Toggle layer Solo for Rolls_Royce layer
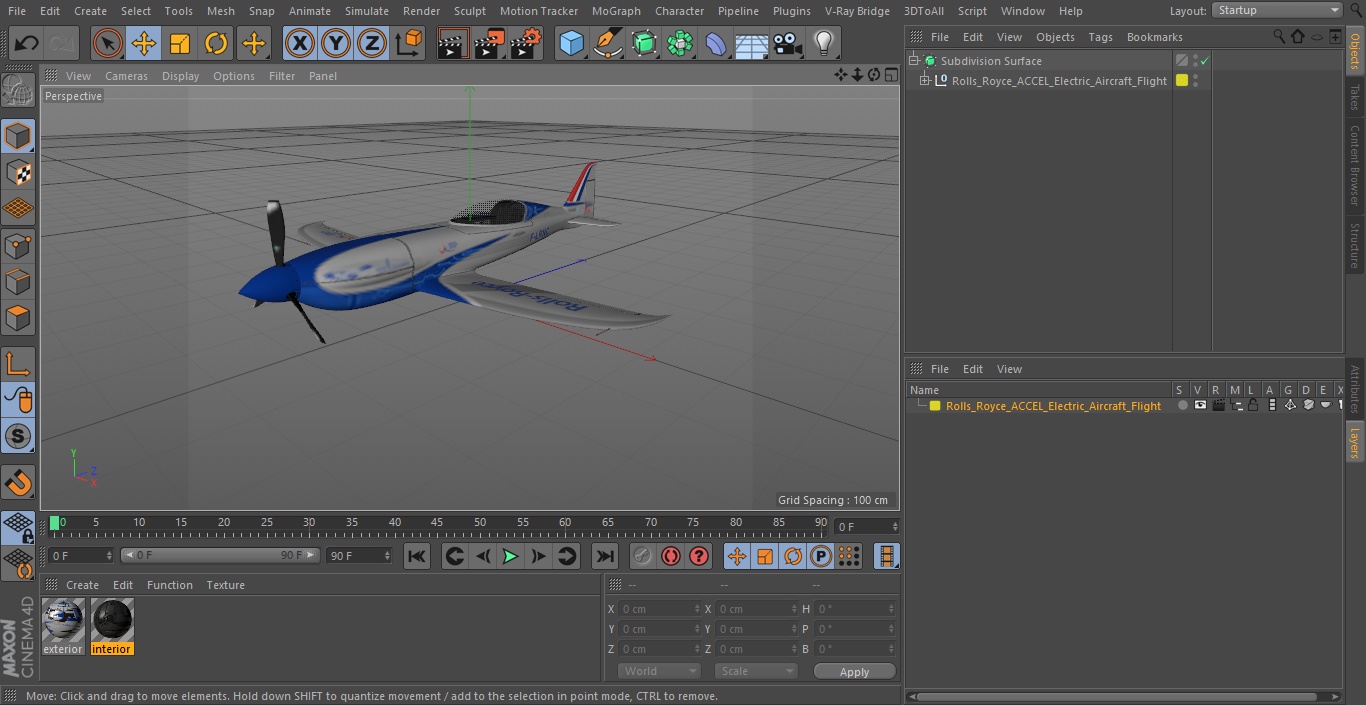Viewport: 1366px width, 705px height. click(1182, 406)
